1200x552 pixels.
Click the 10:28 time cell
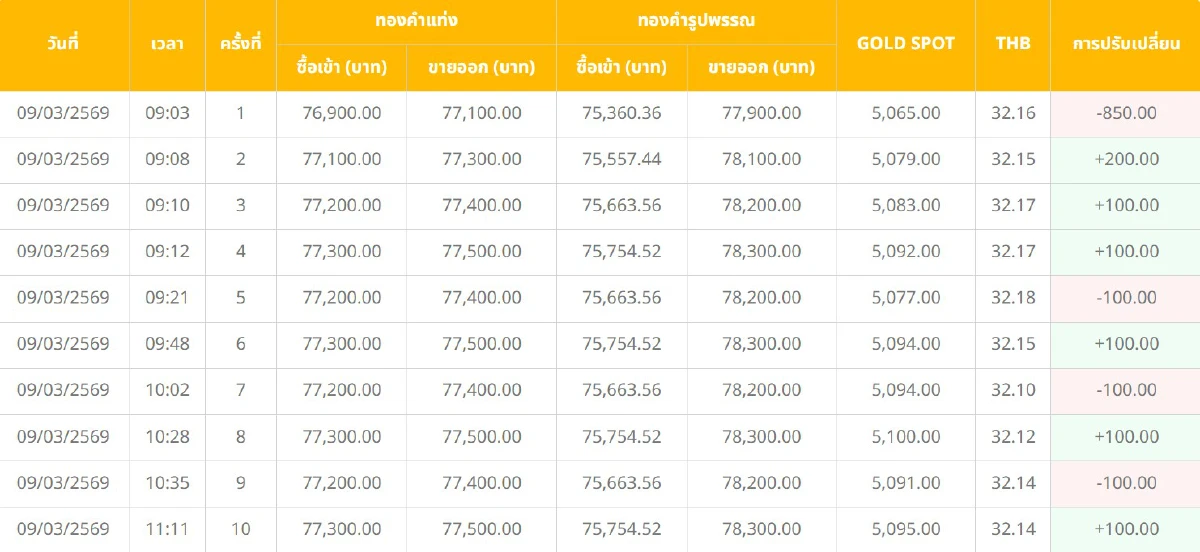[167, 437]
